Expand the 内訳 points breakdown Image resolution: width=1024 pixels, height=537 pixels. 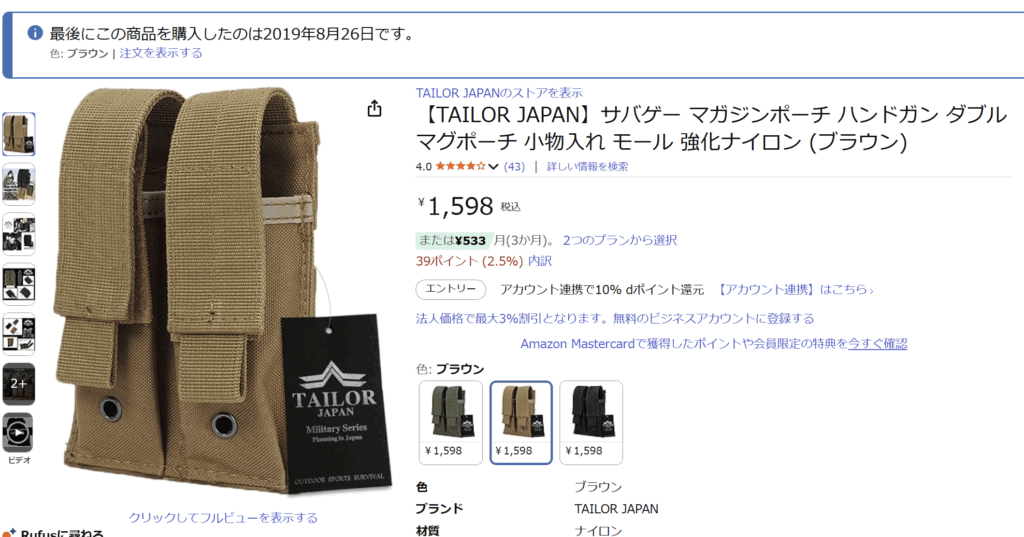click(x=540, y=261)
